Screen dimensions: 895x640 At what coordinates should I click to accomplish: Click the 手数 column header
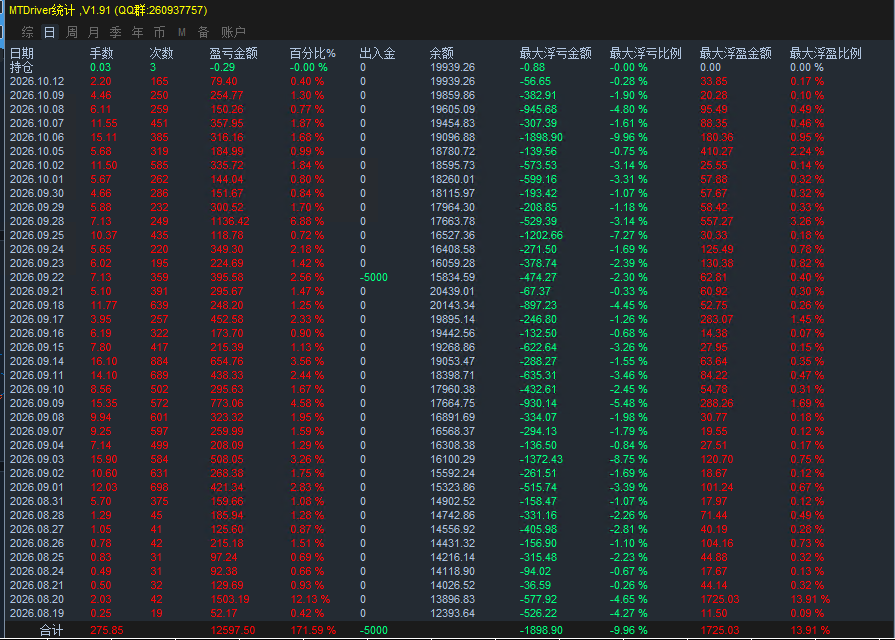click(102, 54)
